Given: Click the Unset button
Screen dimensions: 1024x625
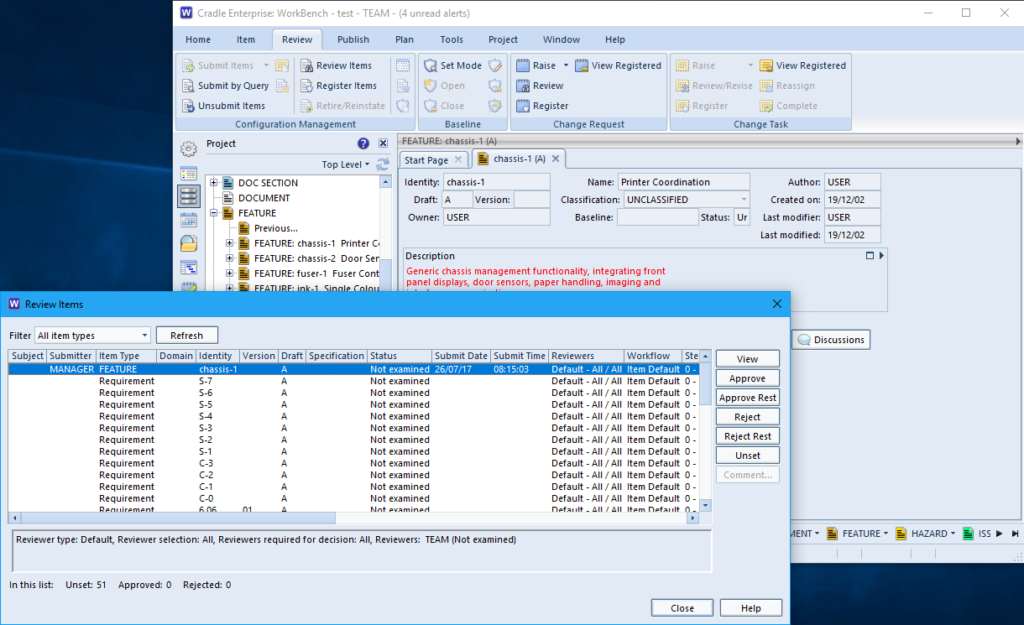Looking at the screenshot, I should click(x=748, y=456).
